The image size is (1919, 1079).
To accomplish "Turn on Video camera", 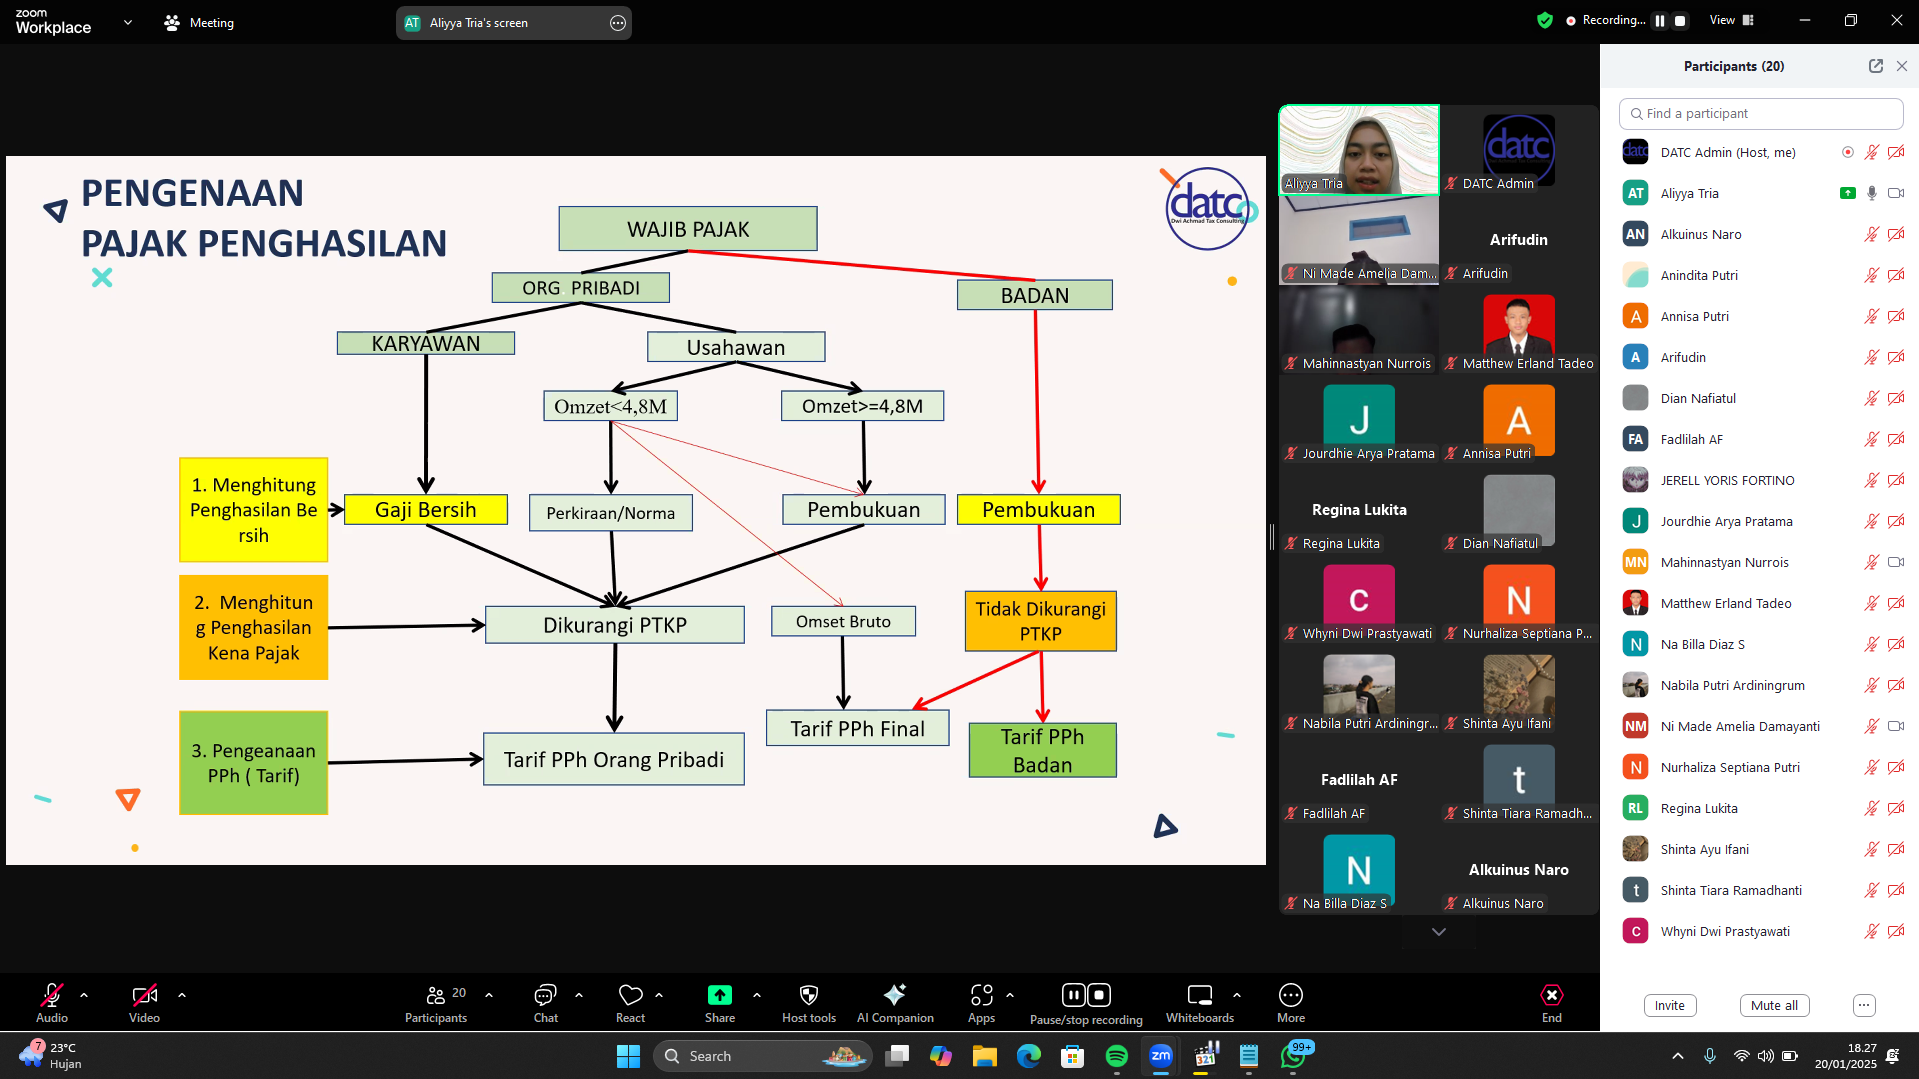I will pos(144,995).
